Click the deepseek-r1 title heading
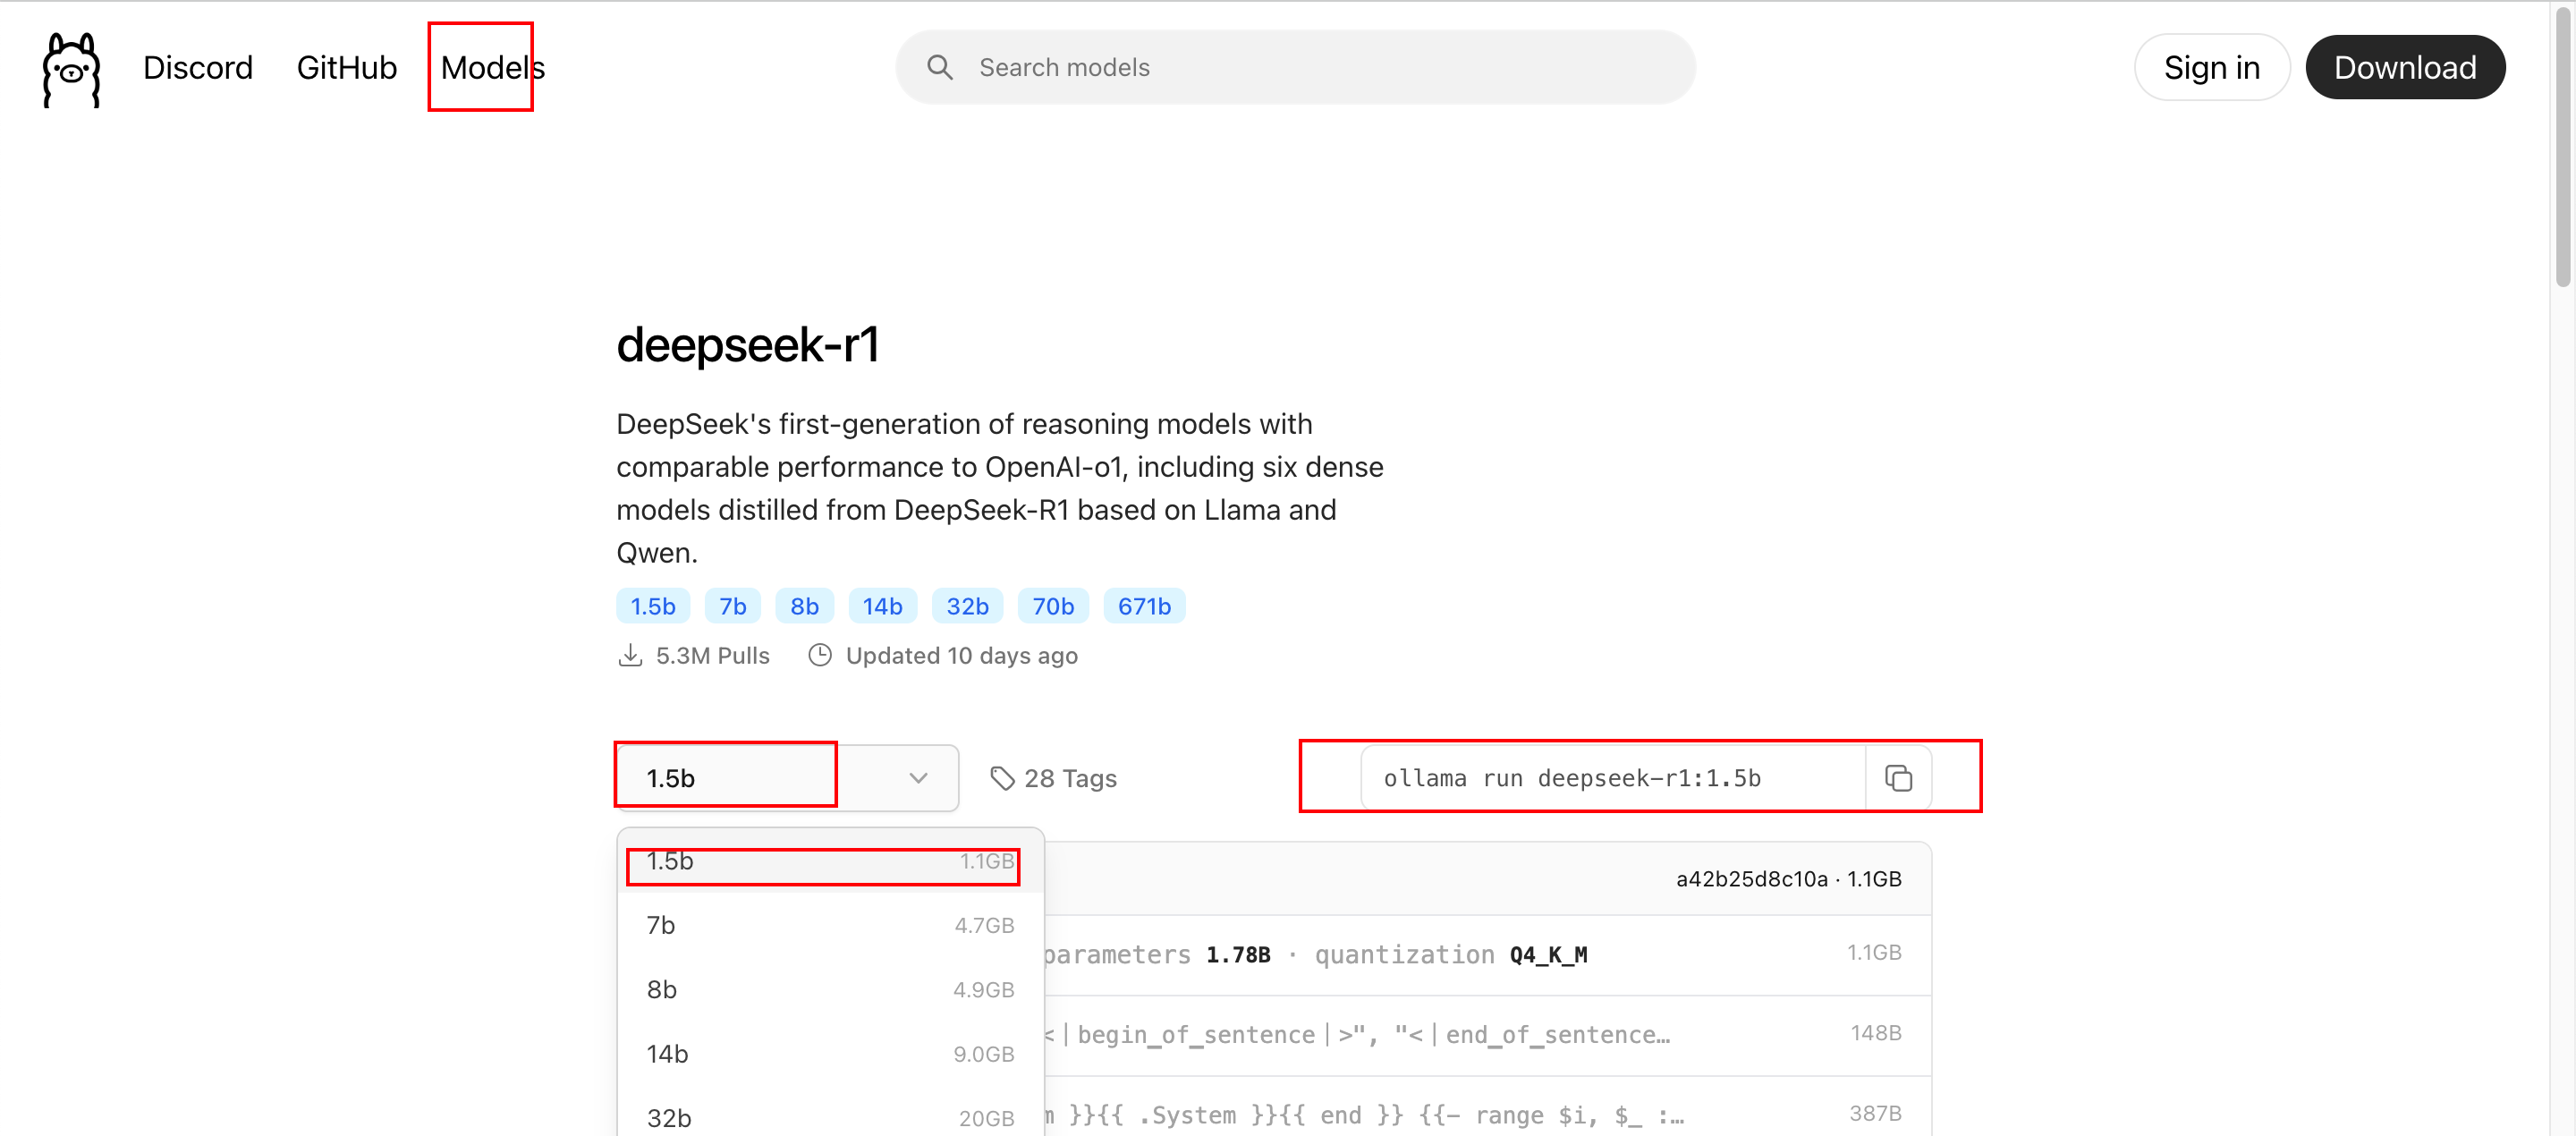2576x1136 pixels. click(x=748, y=345)
